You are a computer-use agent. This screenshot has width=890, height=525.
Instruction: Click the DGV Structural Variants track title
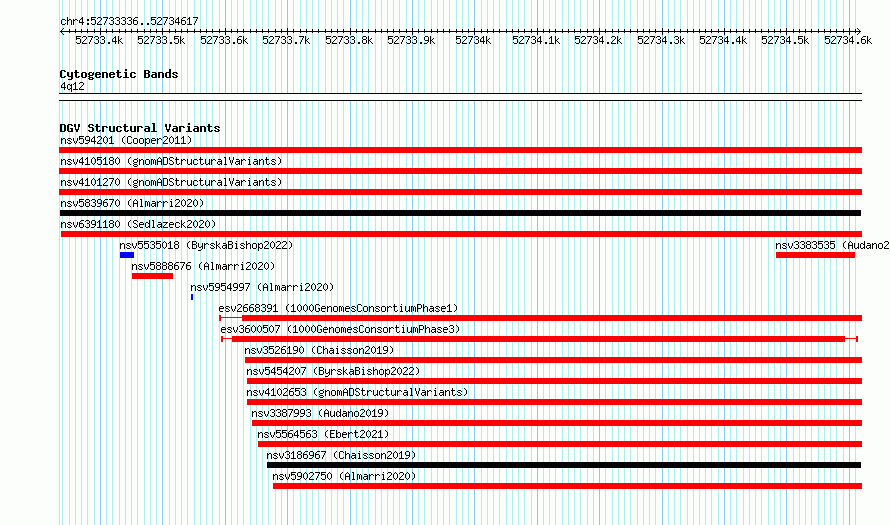click(140, 128)
